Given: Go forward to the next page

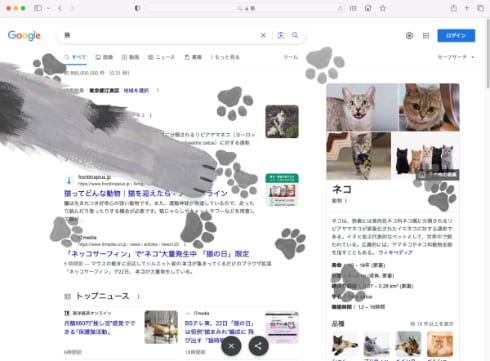Looking at the screenshot, I should [x=72, y=8].
